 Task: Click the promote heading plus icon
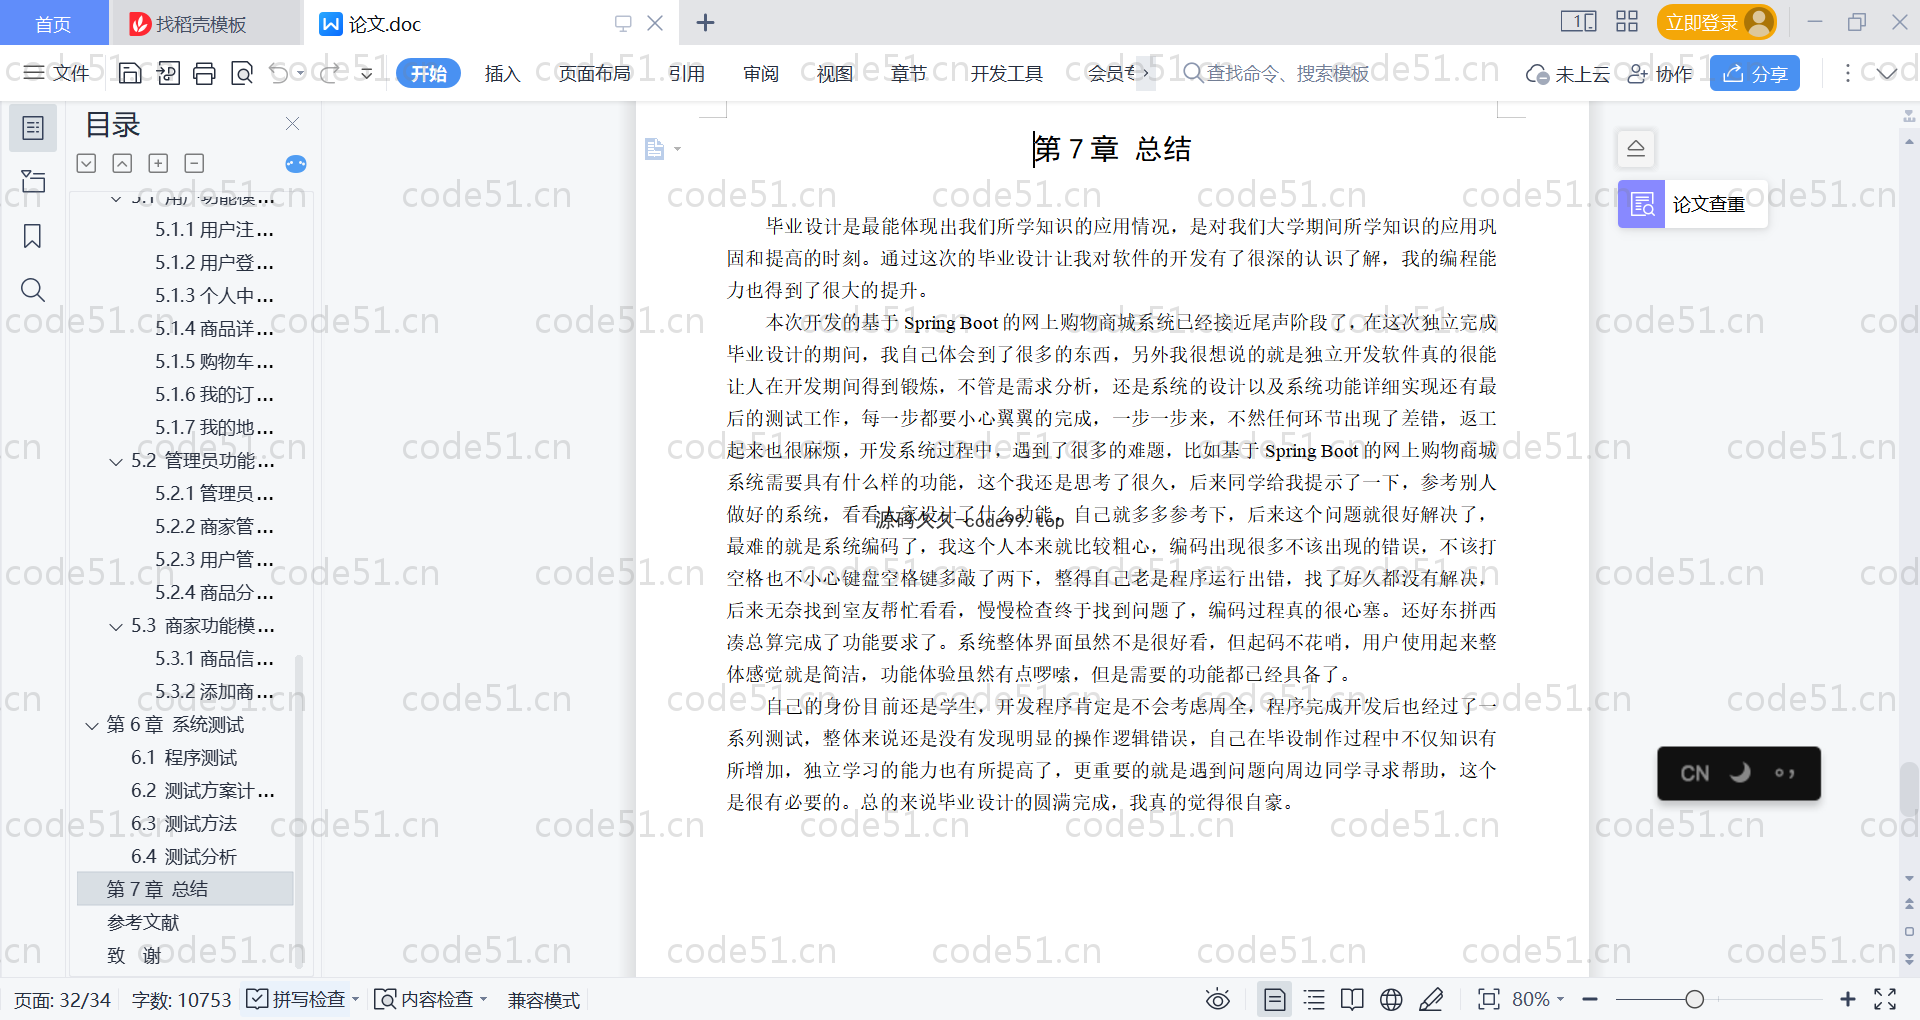pos(158,163)
